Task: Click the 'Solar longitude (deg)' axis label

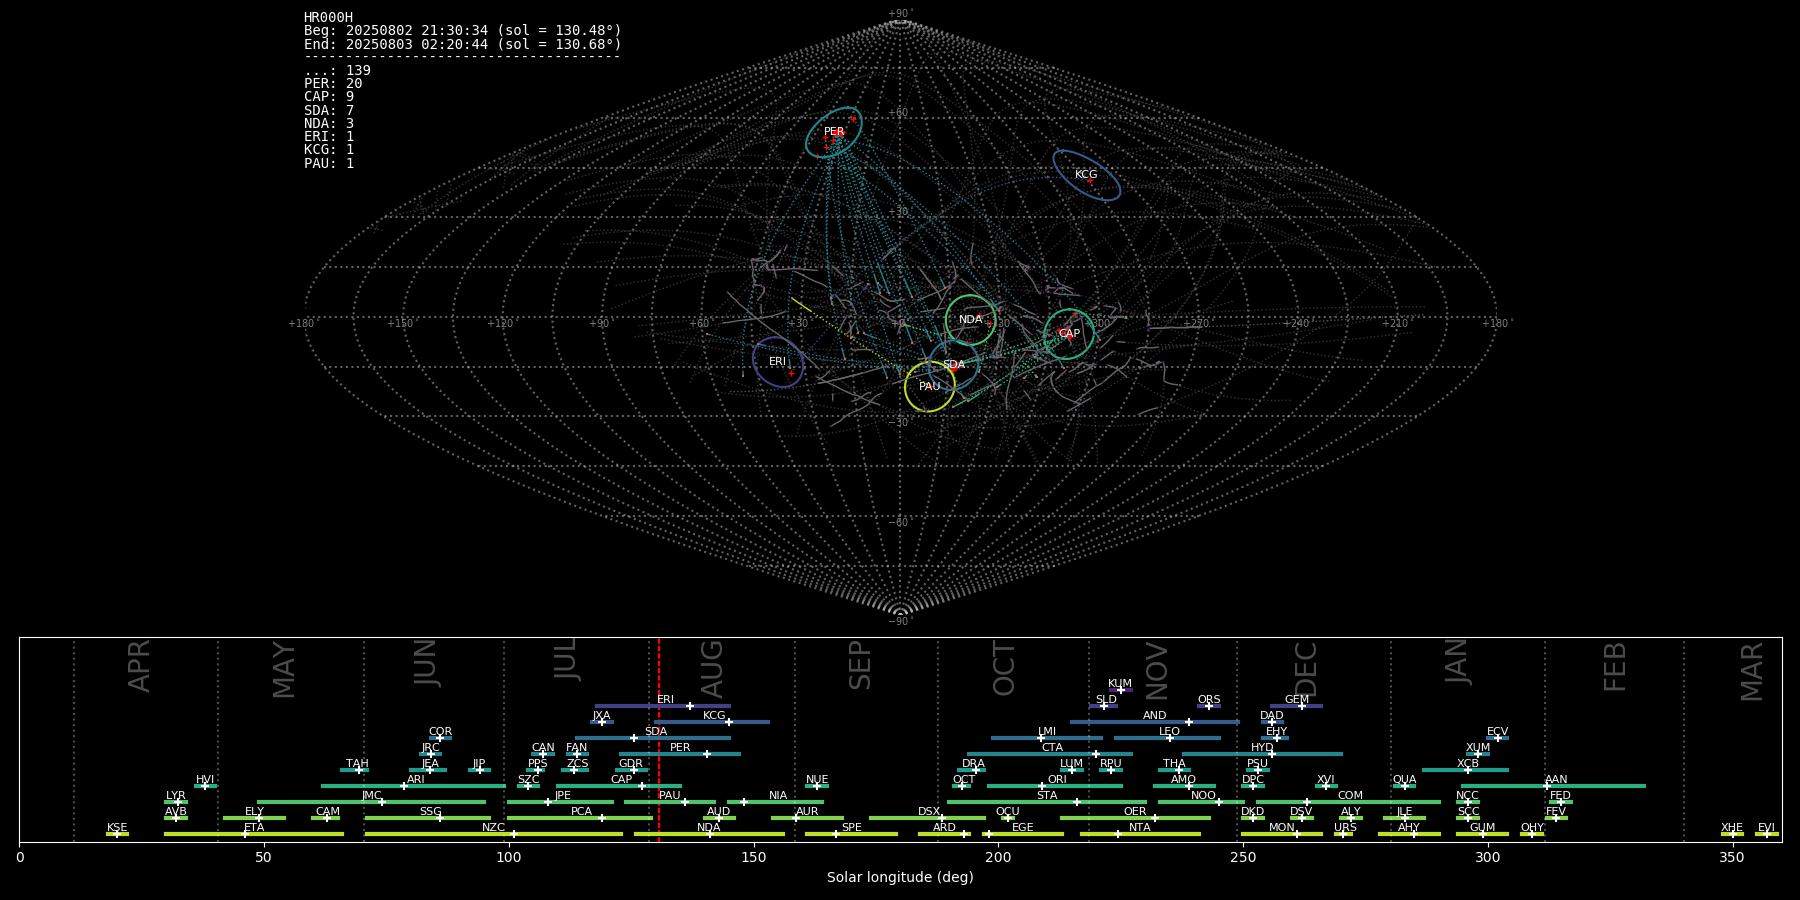Action: 900,877
